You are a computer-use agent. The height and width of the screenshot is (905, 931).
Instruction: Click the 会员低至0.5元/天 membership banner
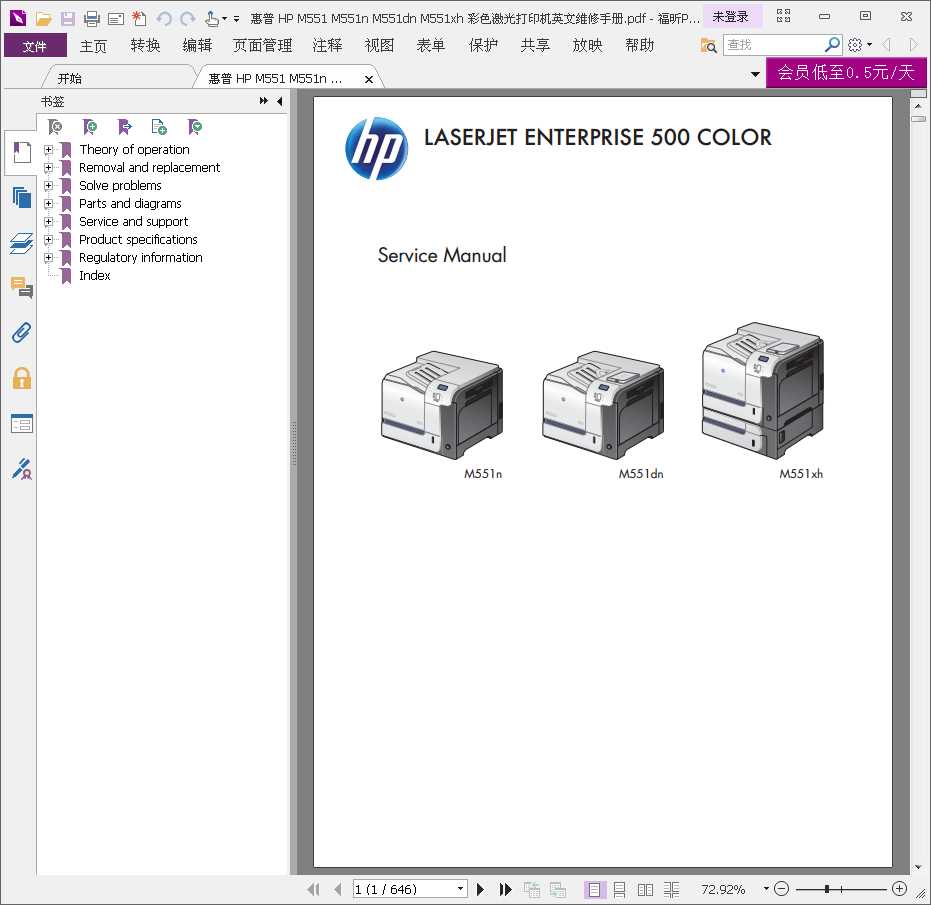(x=846, y=72)
